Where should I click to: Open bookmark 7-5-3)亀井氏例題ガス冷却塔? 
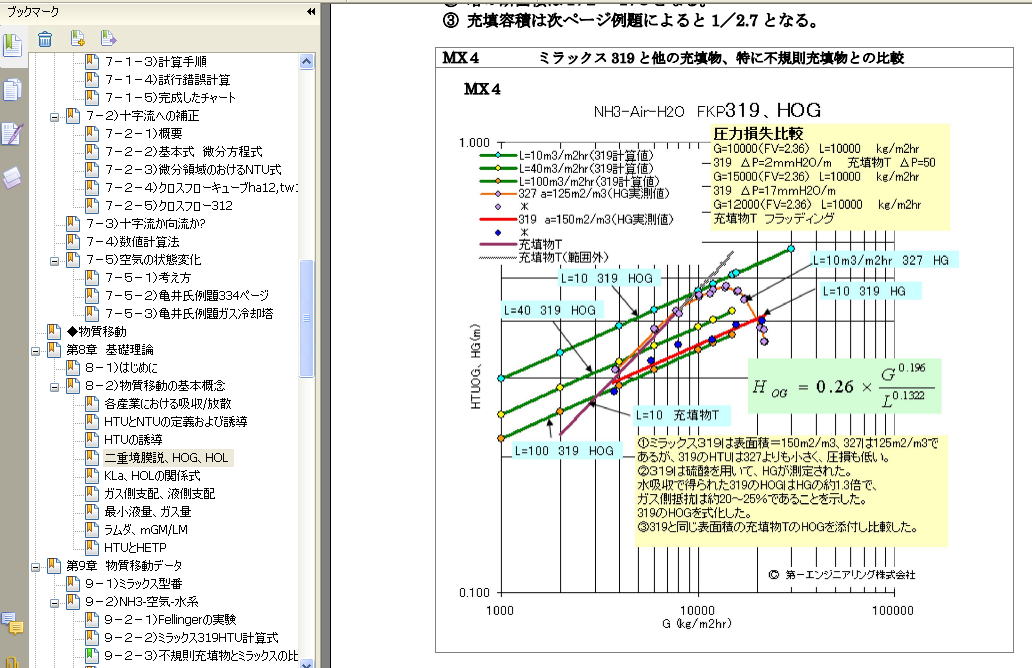tap(189, 313)
